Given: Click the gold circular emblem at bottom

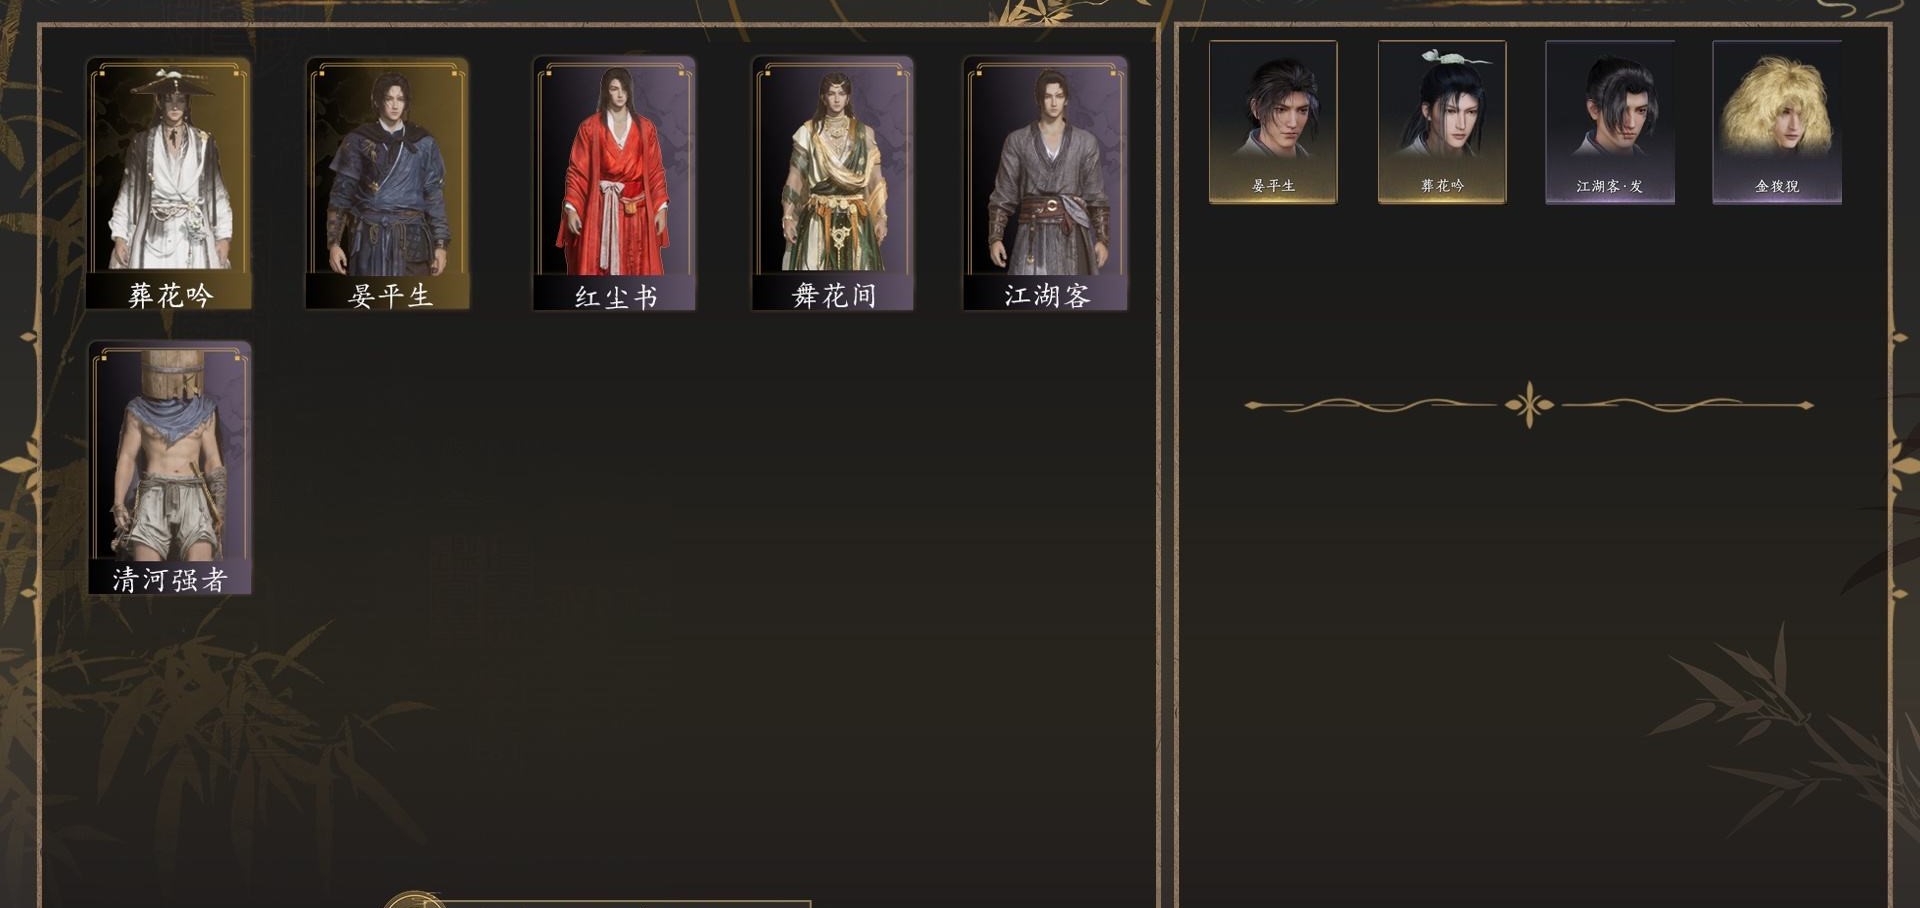Looking at the screenshot, I should [x=413, y=900].
